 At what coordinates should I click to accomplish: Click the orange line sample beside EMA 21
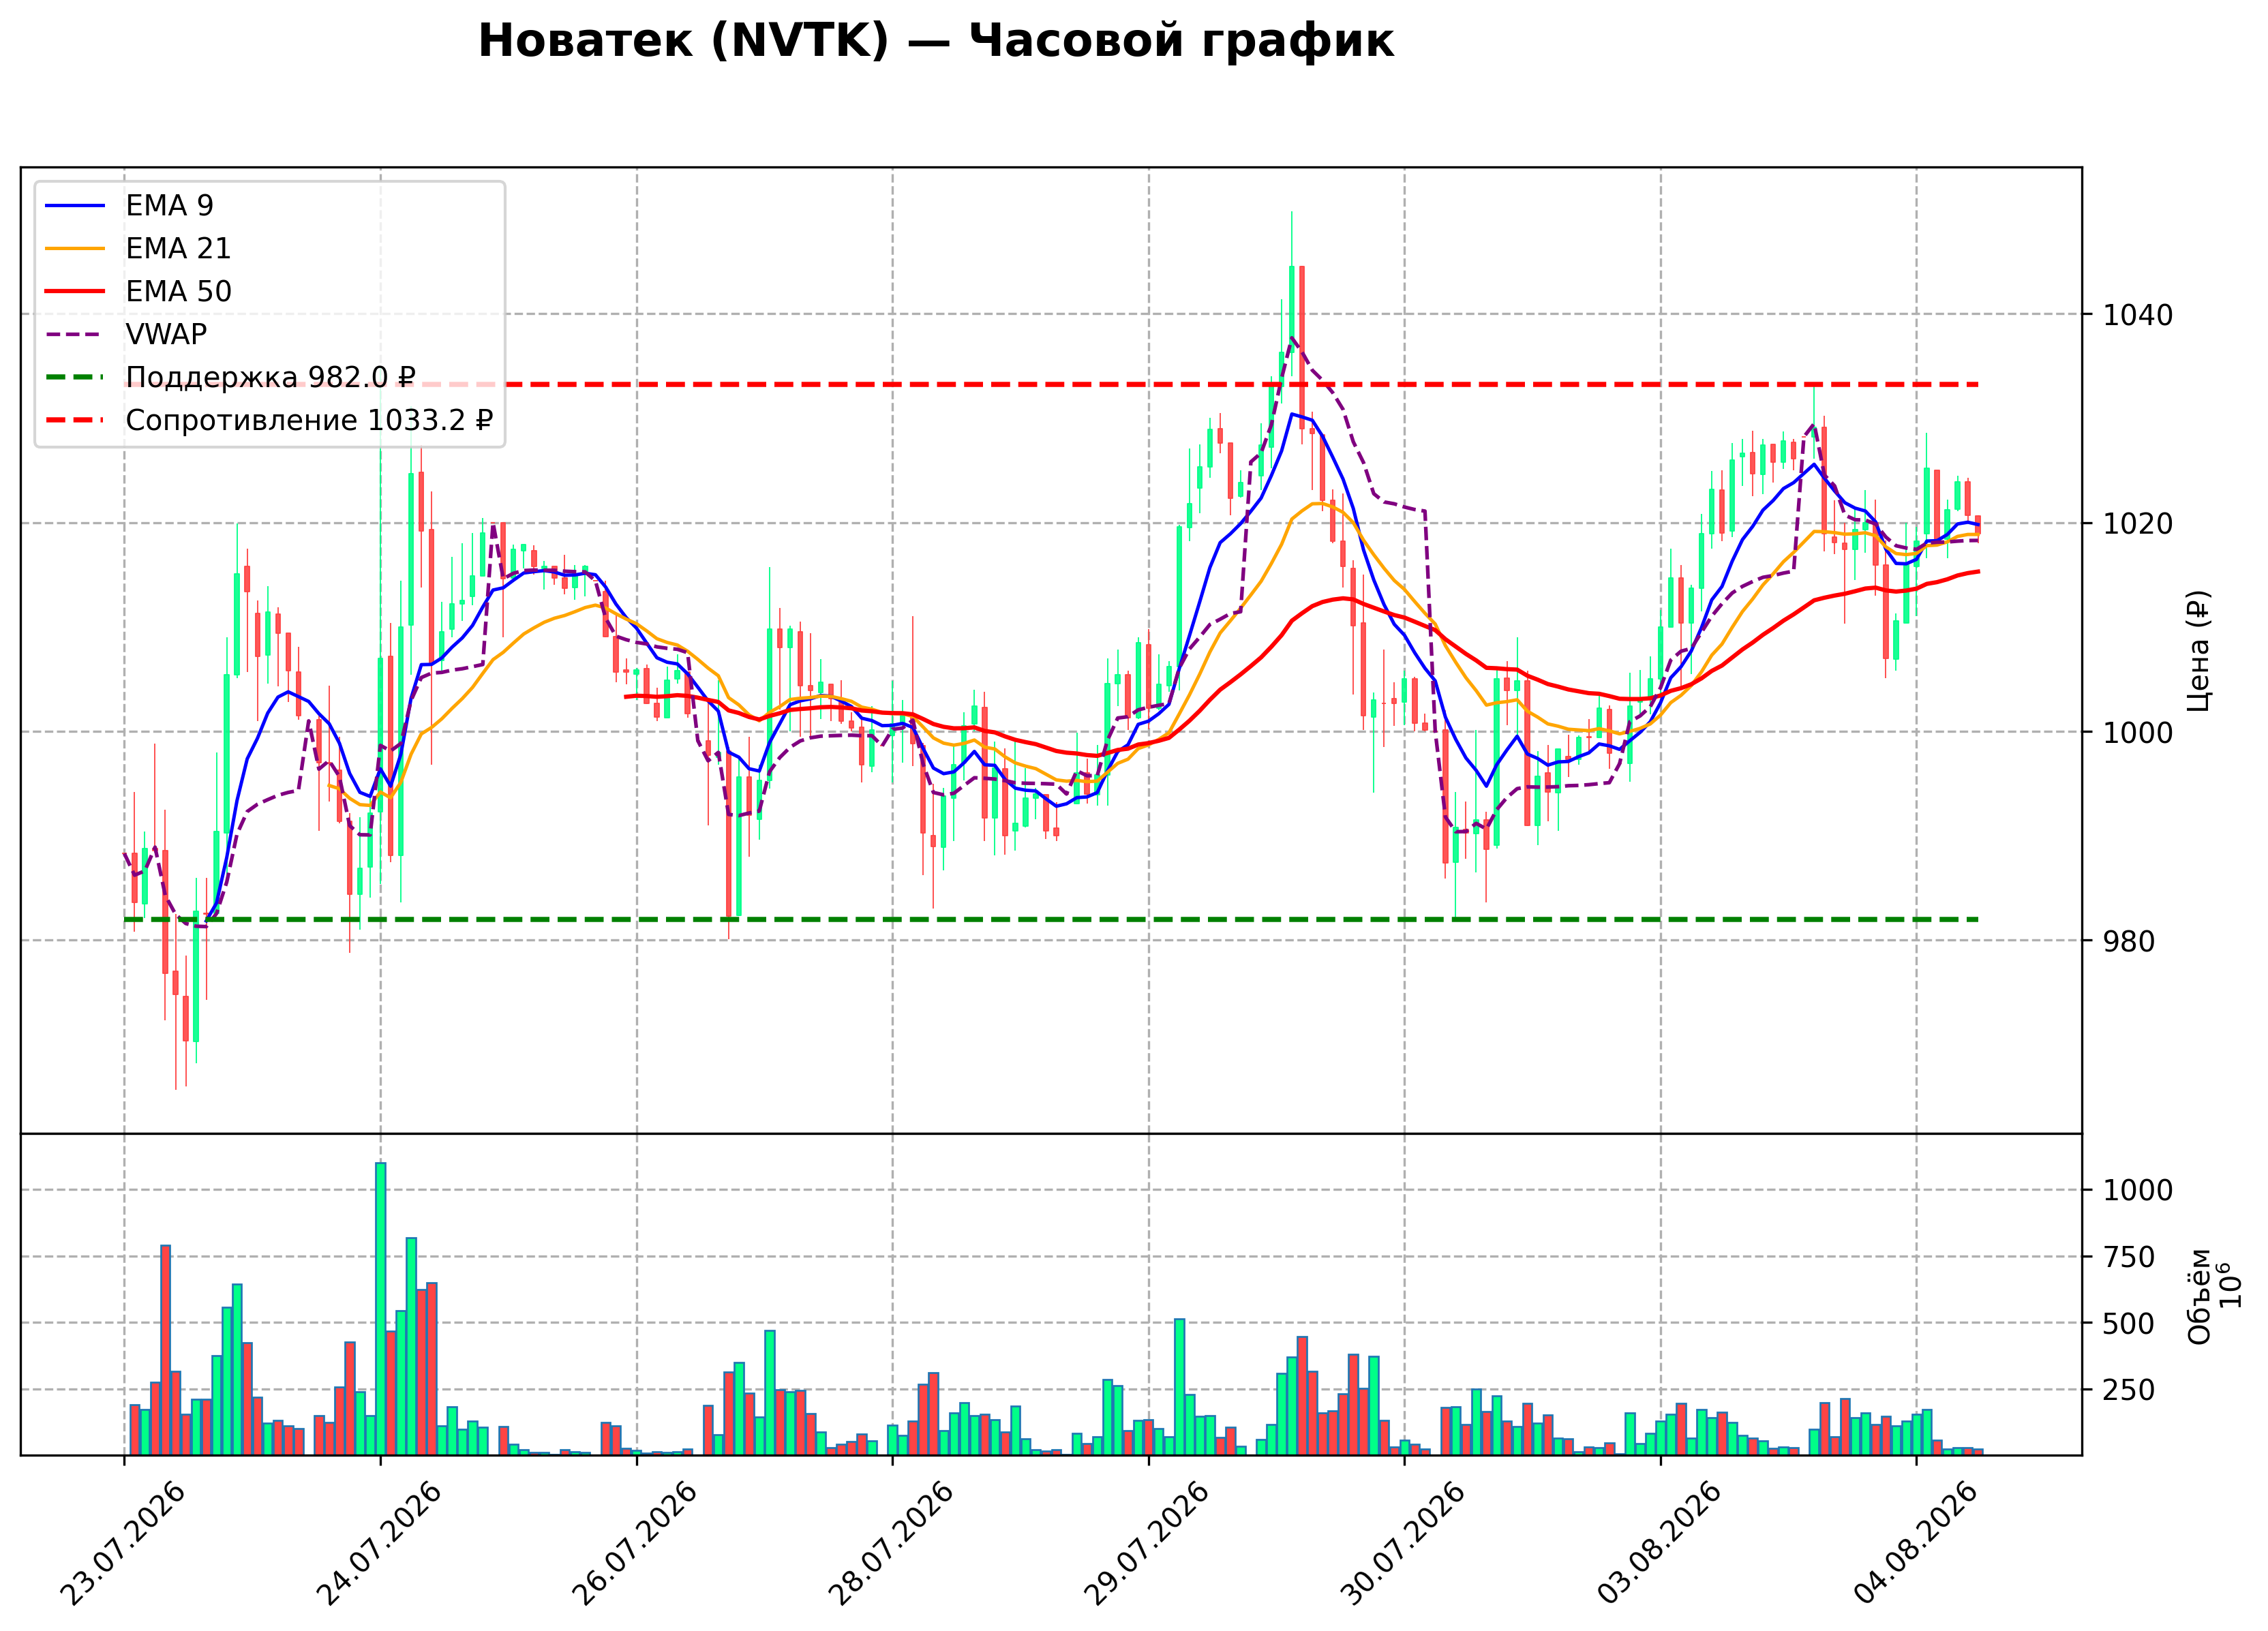(75, 248)
